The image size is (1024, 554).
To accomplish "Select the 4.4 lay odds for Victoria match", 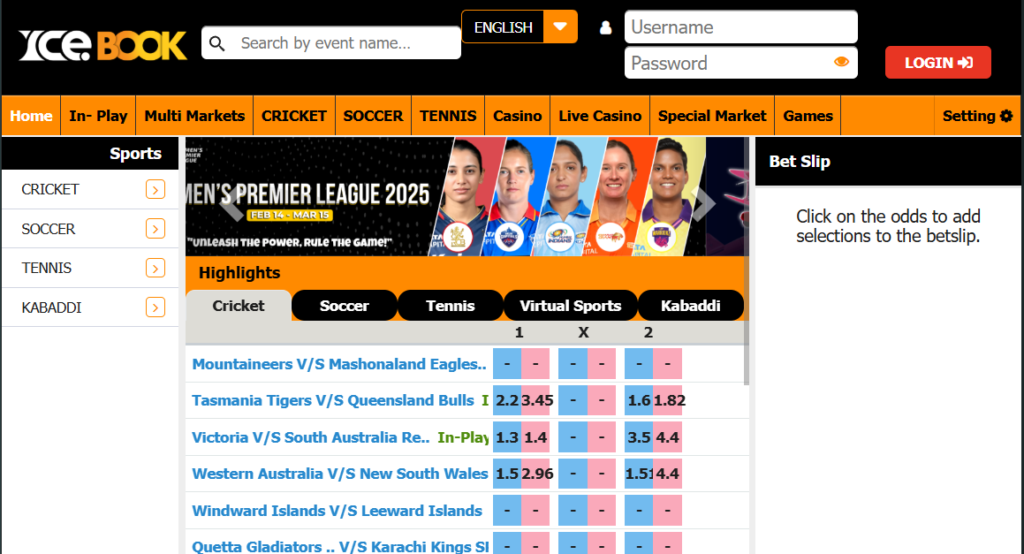I will [x=668, y=438].
